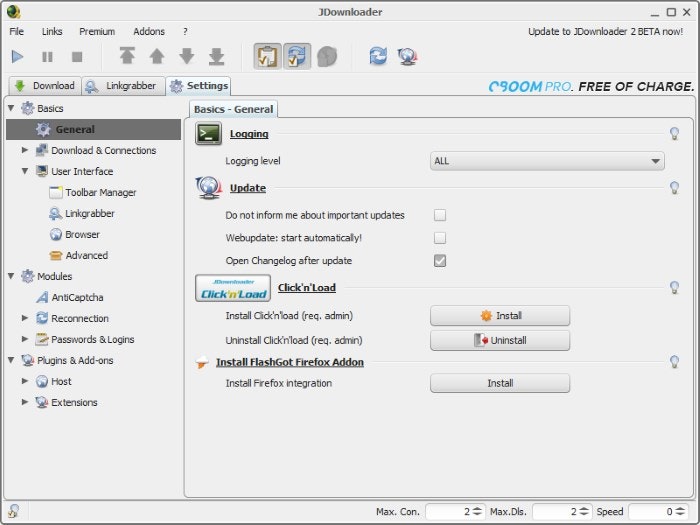Select AntiCaptcha in the settings tree
700x525 pixels.
[x=70, y=297]
